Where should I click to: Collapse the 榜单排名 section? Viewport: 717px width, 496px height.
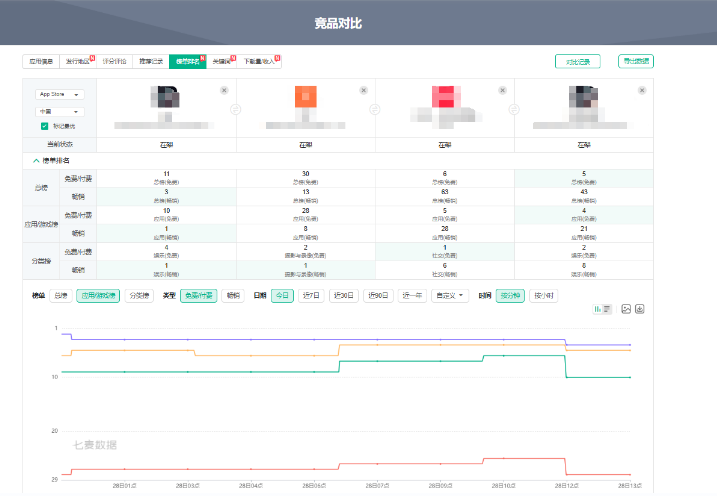coord(37,160)
